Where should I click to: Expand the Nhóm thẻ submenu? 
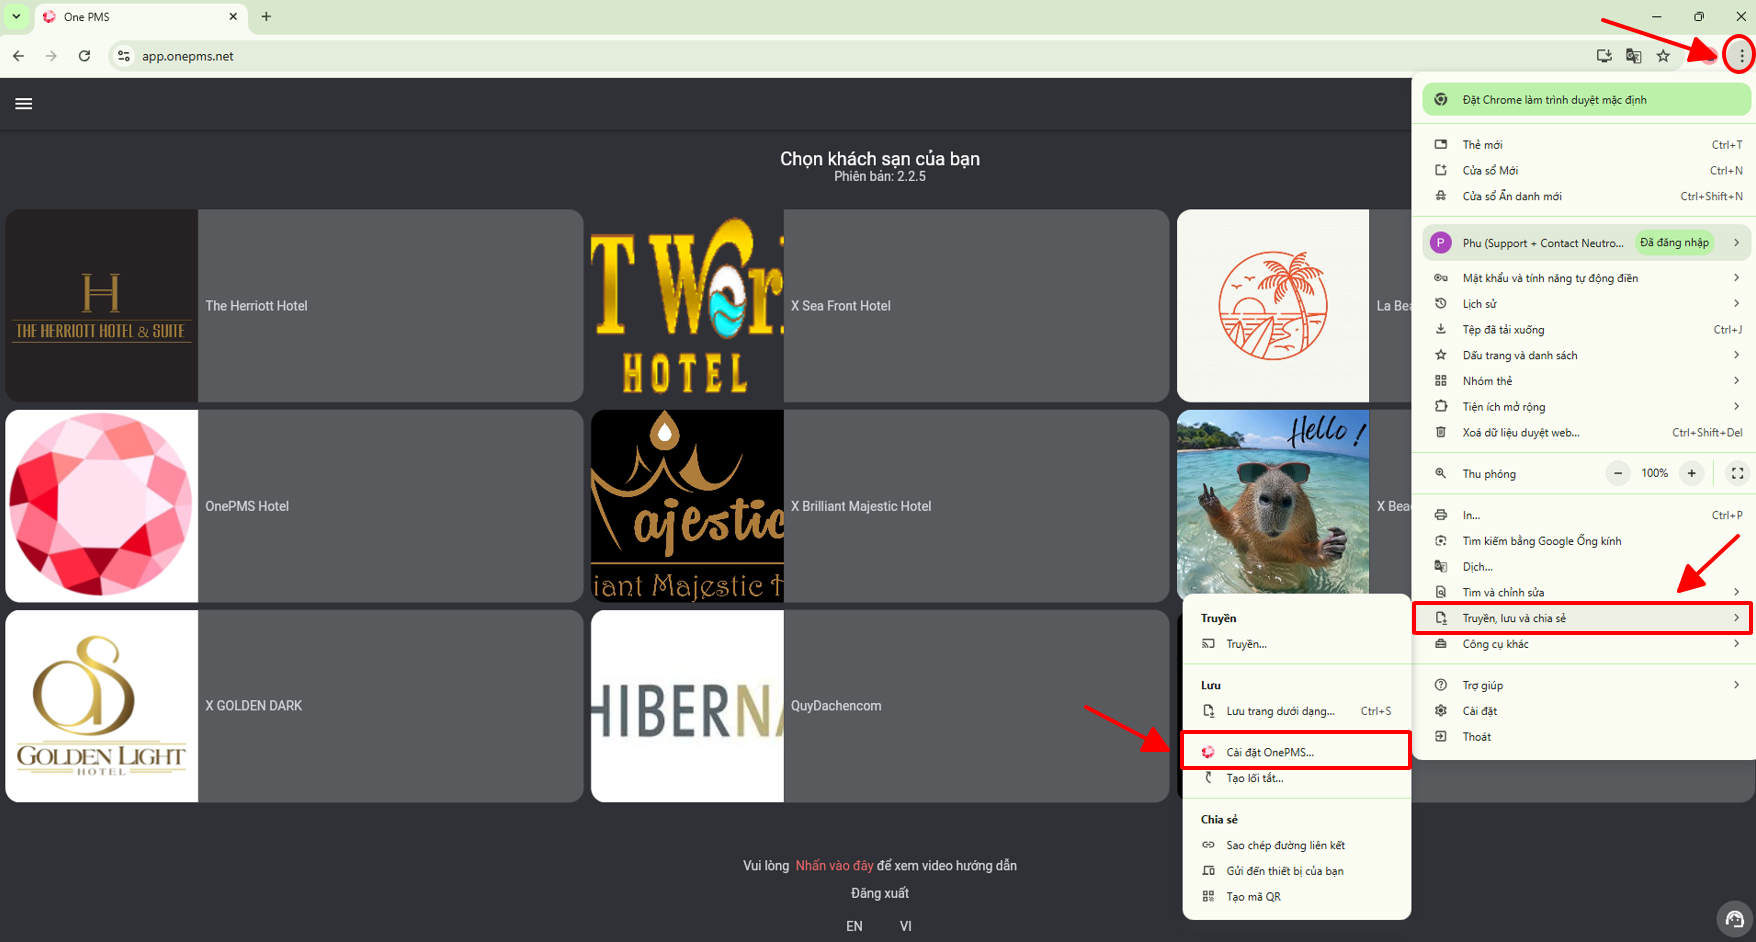pyautogui.click(x=1588, y=381)
